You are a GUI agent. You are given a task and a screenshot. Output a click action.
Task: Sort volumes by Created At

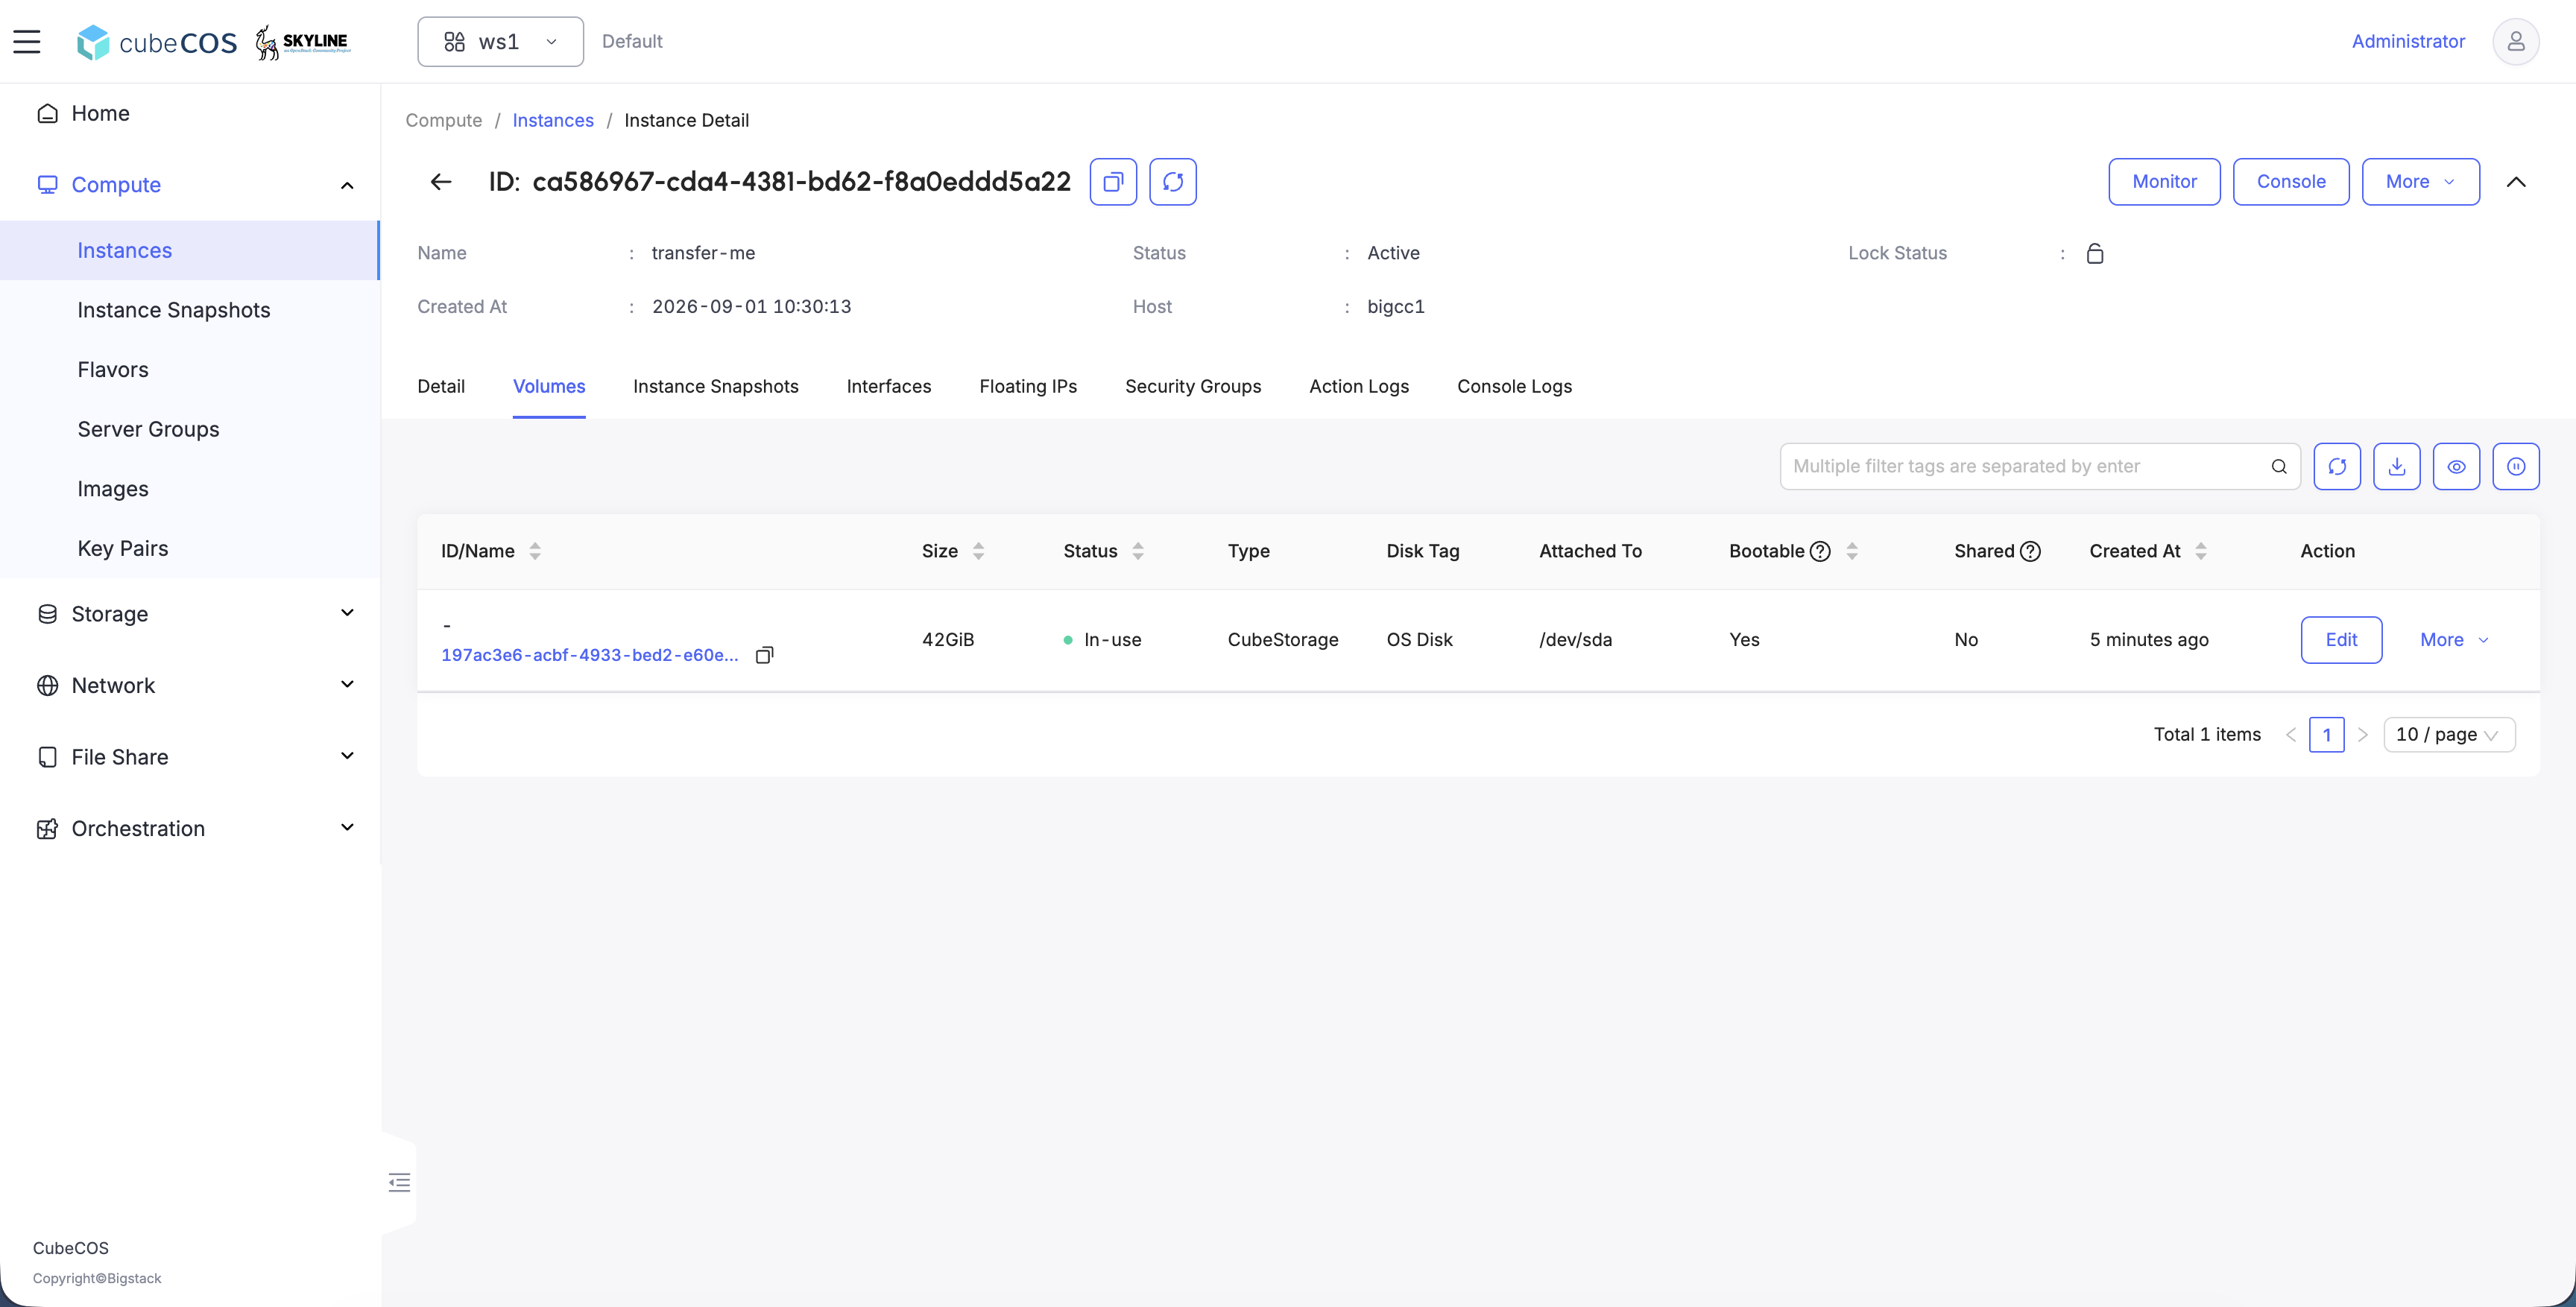pyautogui.click(x=2201, y=551)
